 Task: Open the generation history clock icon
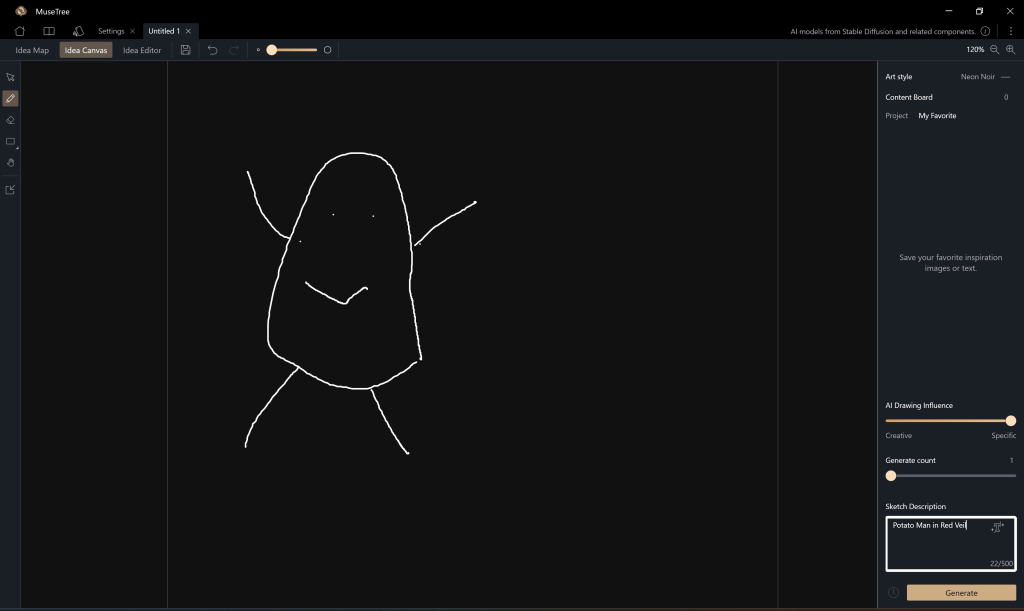893,593
